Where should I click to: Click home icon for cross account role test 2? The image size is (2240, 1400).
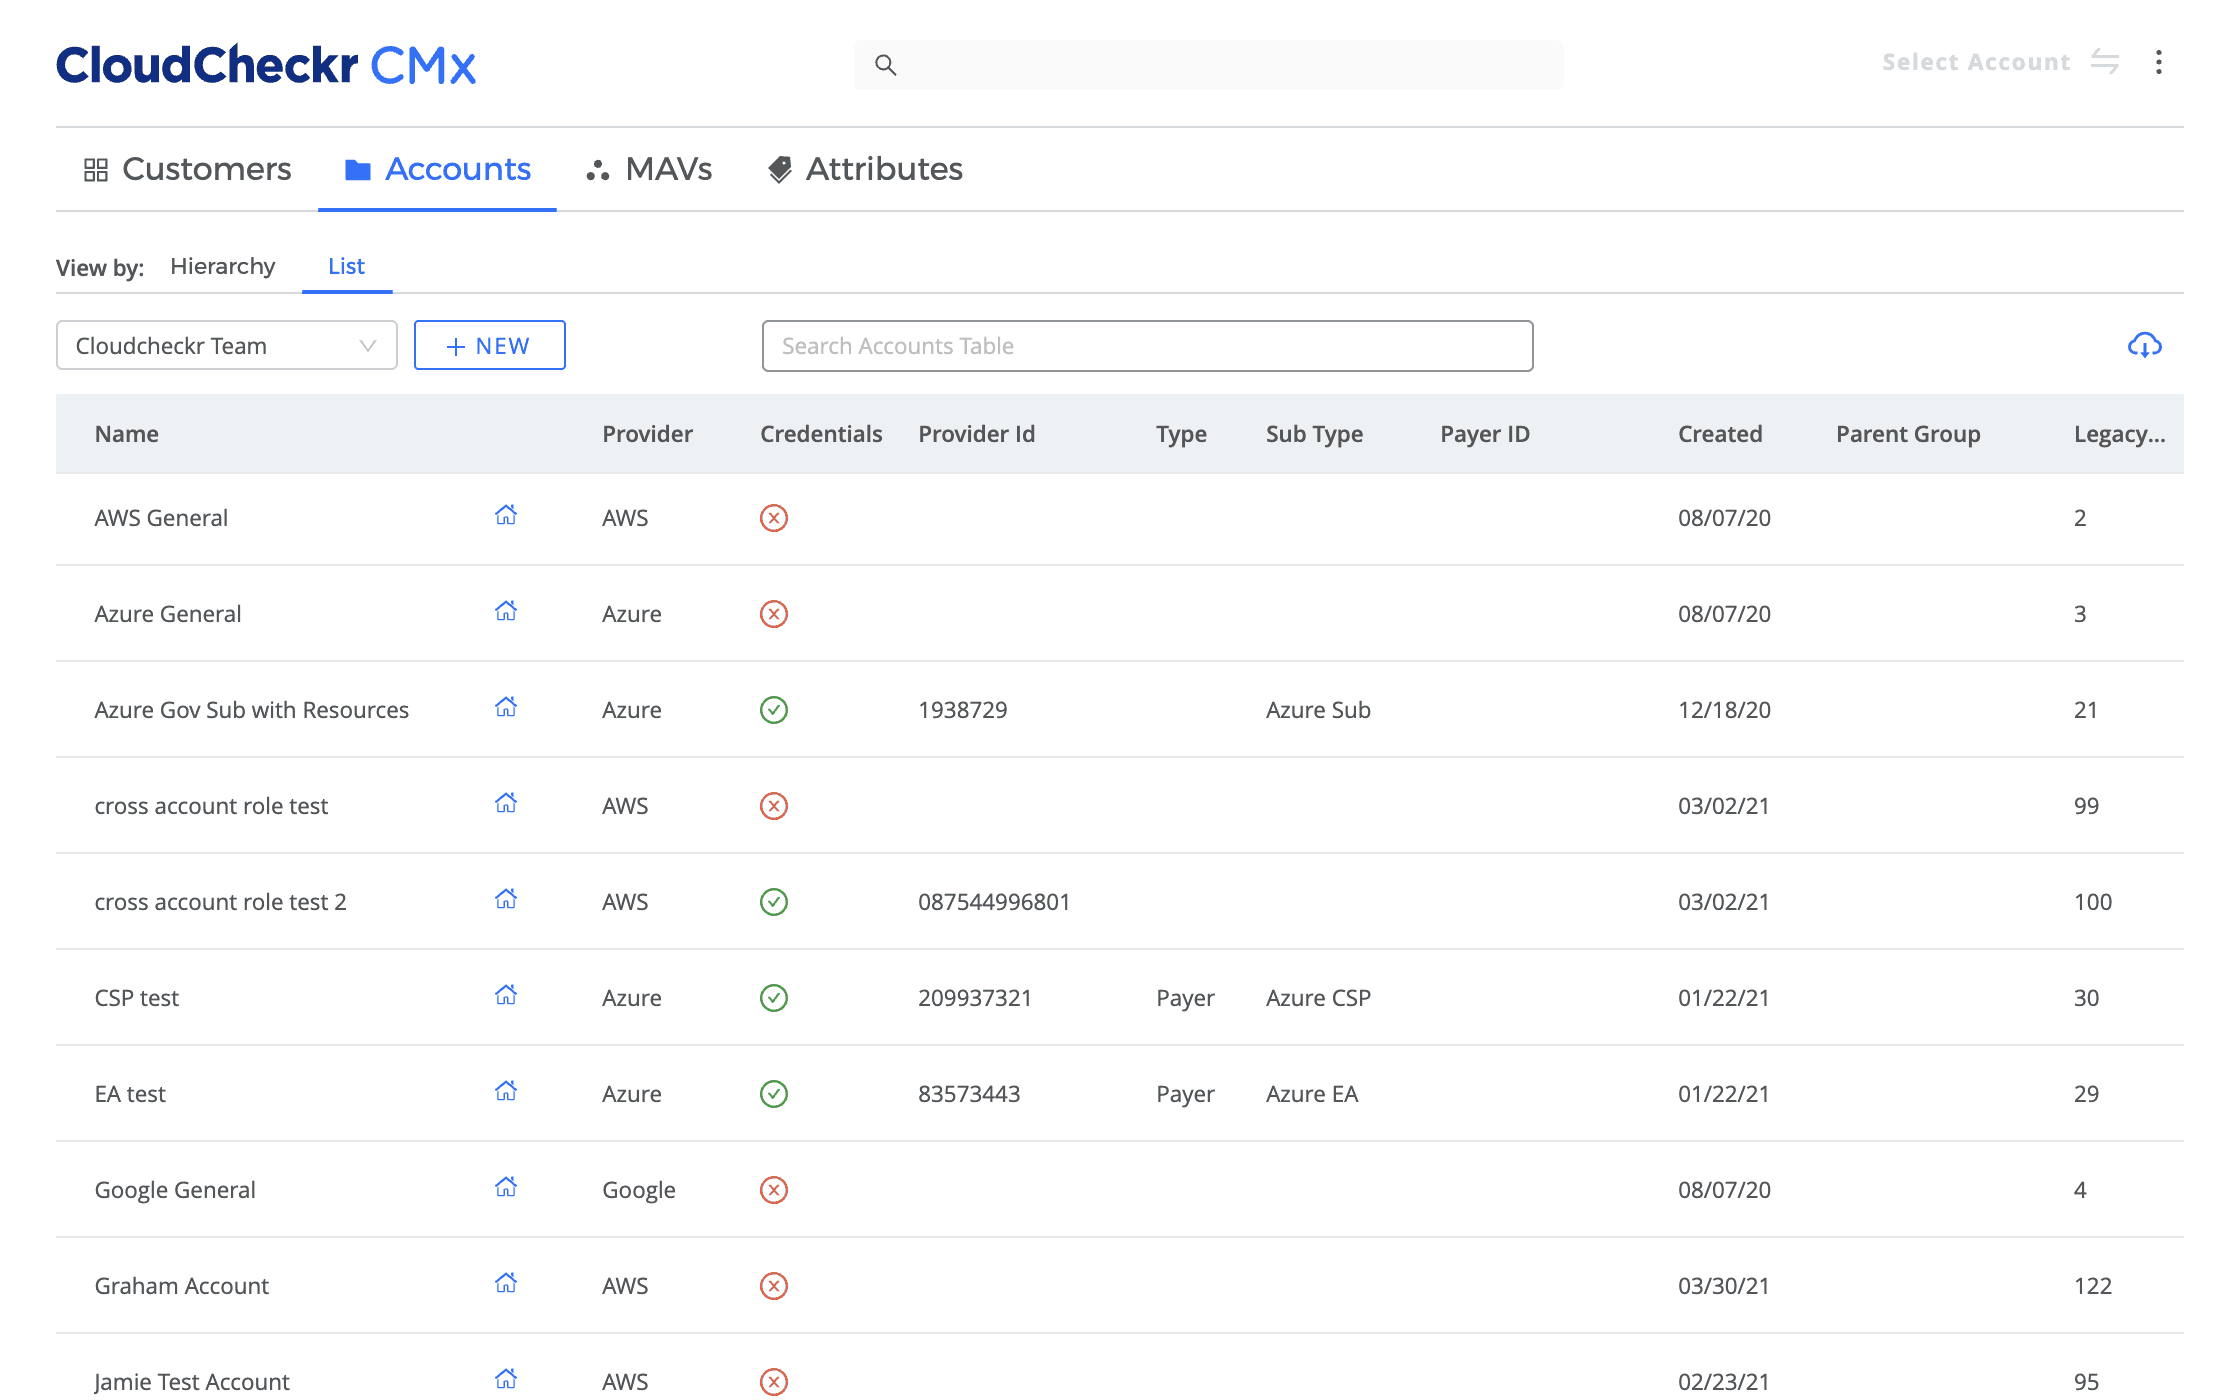click(x=506, y=899)
